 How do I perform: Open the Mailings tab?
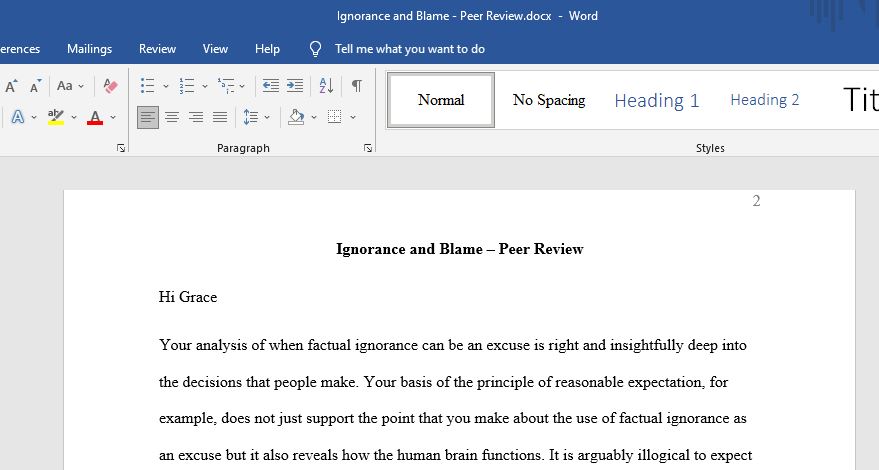[x=90, y=49]
